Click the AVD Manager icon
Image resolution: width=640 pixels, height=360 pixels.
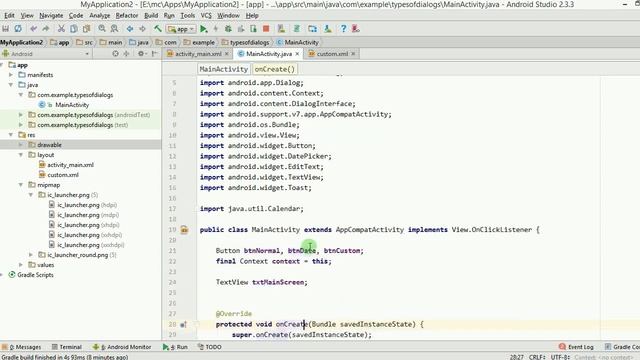point(281,29)
